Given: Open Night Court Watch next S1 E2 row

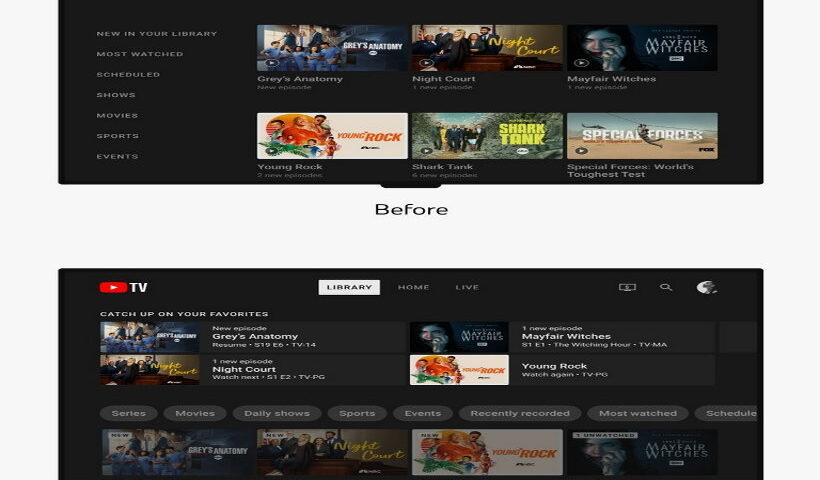Looking at the screenshot, I should tap(253, 370).
